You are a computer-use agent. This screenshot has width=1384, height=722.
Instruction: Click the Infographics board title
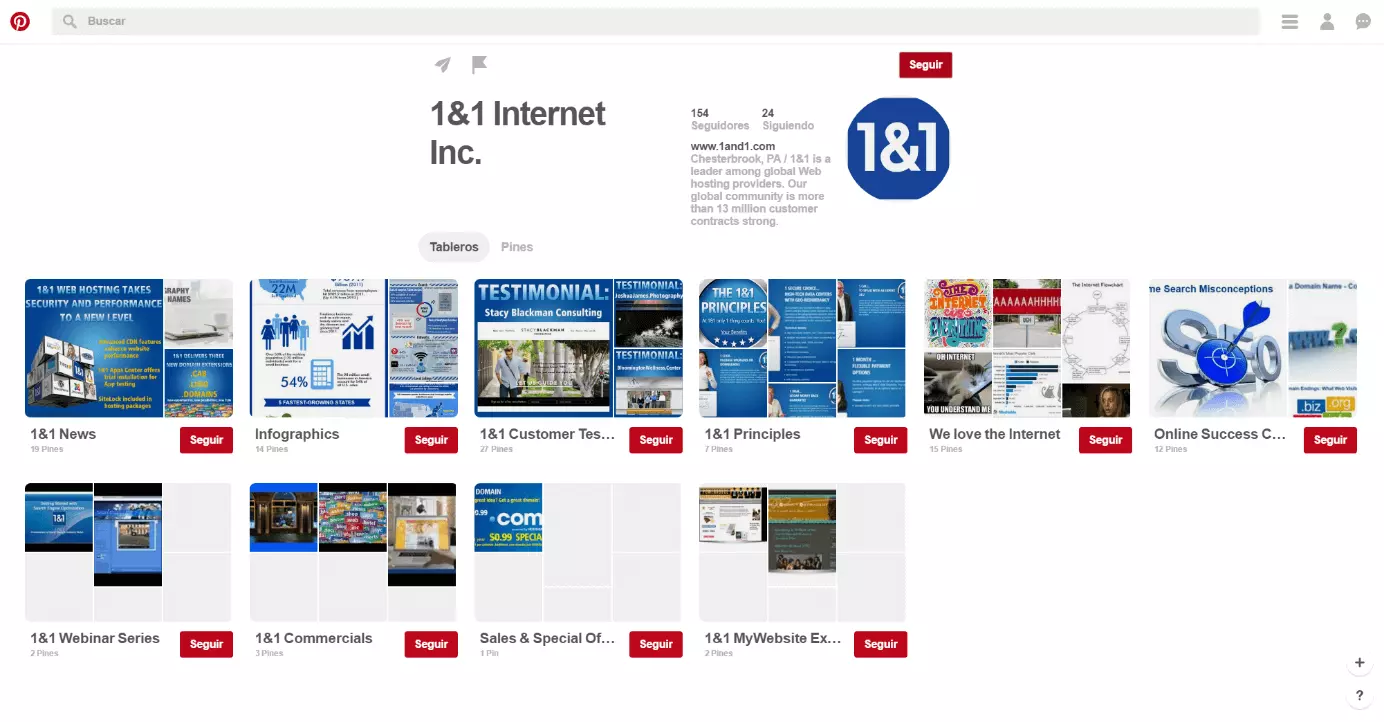pos(297,434)
